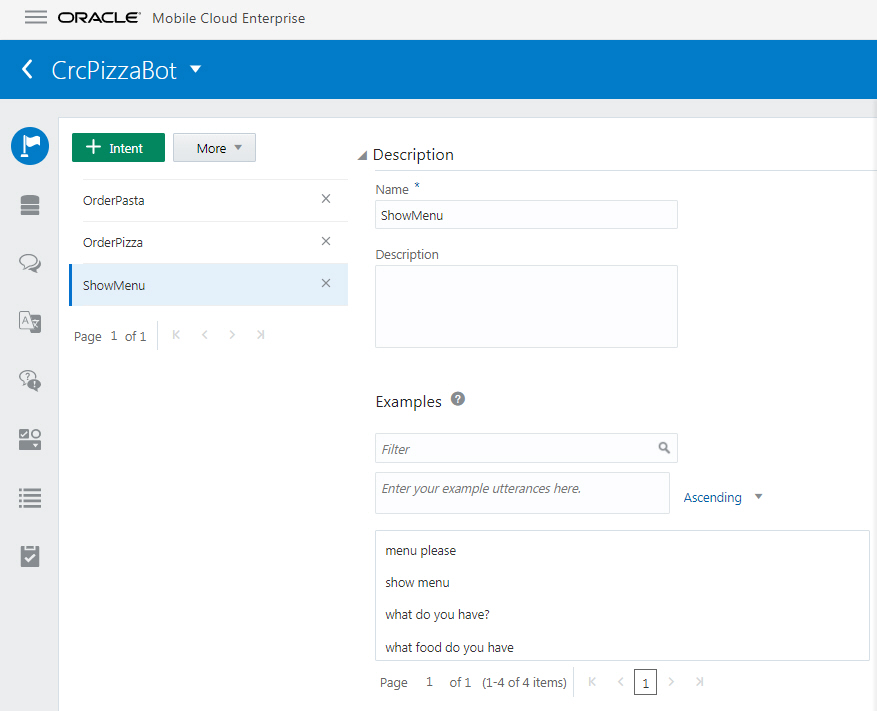Click the back arrow beside CrcPizzaBot
The image size is (877, 711).
point(28,70)
